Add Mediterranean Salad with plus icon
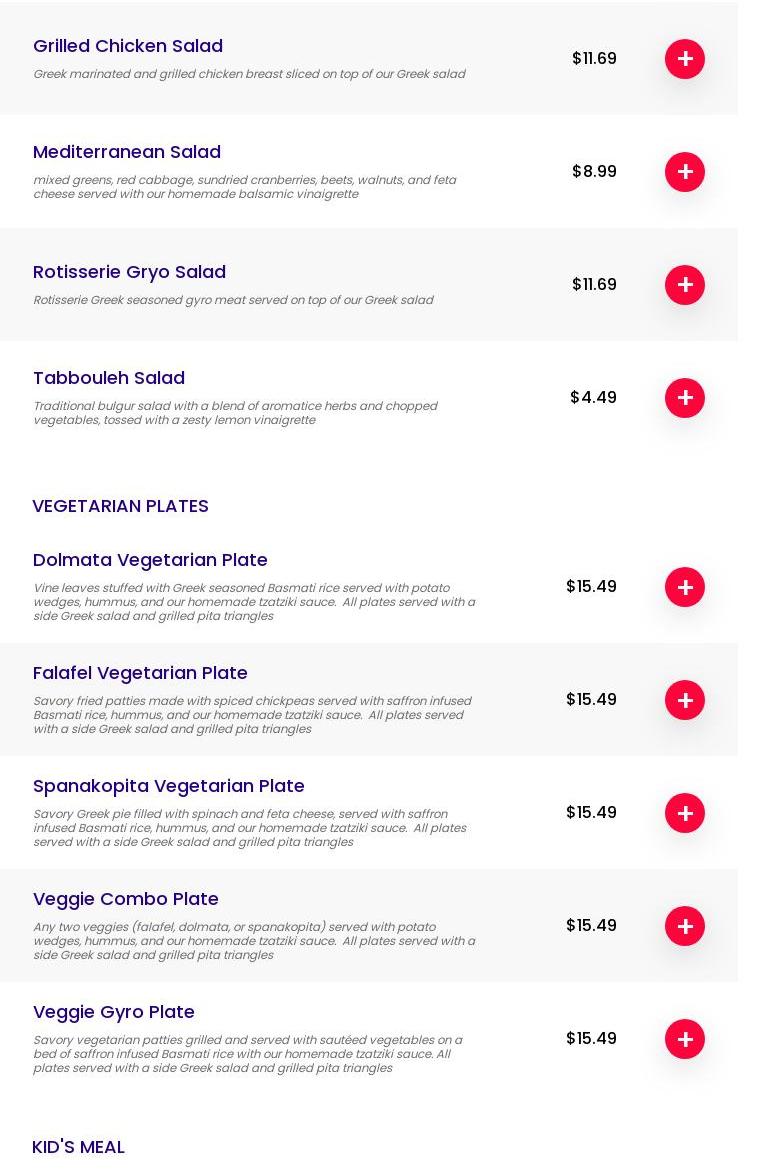This screenshot has height=1175, width=770. [x=685, y=172]
